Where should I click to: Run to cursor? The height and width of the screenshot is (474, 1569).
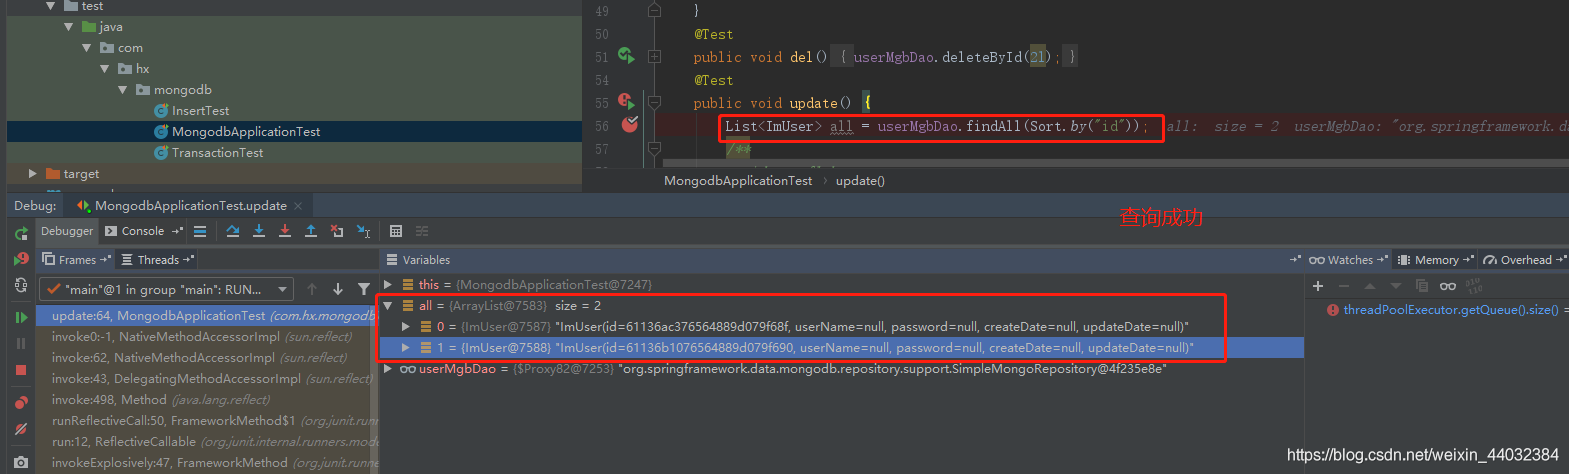tap(363, 231)
